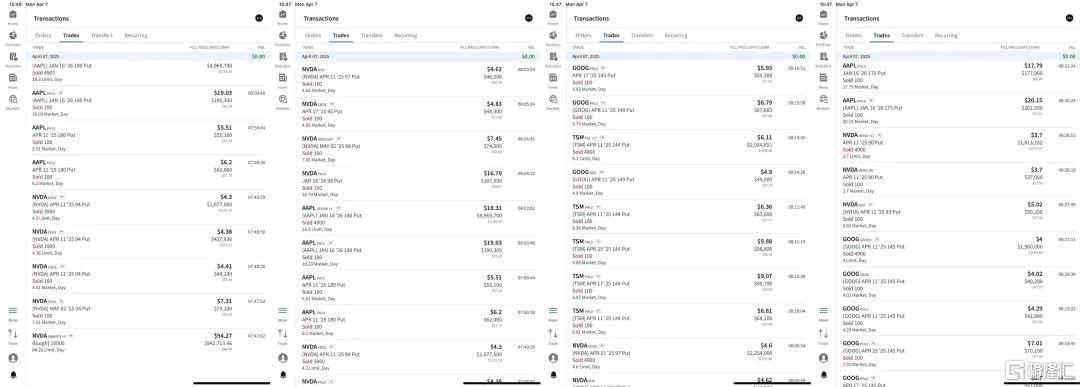Open Portfolio icon in the leftmost panel
The height and width of the screenshot is (387, 1080).
point(12,36)
